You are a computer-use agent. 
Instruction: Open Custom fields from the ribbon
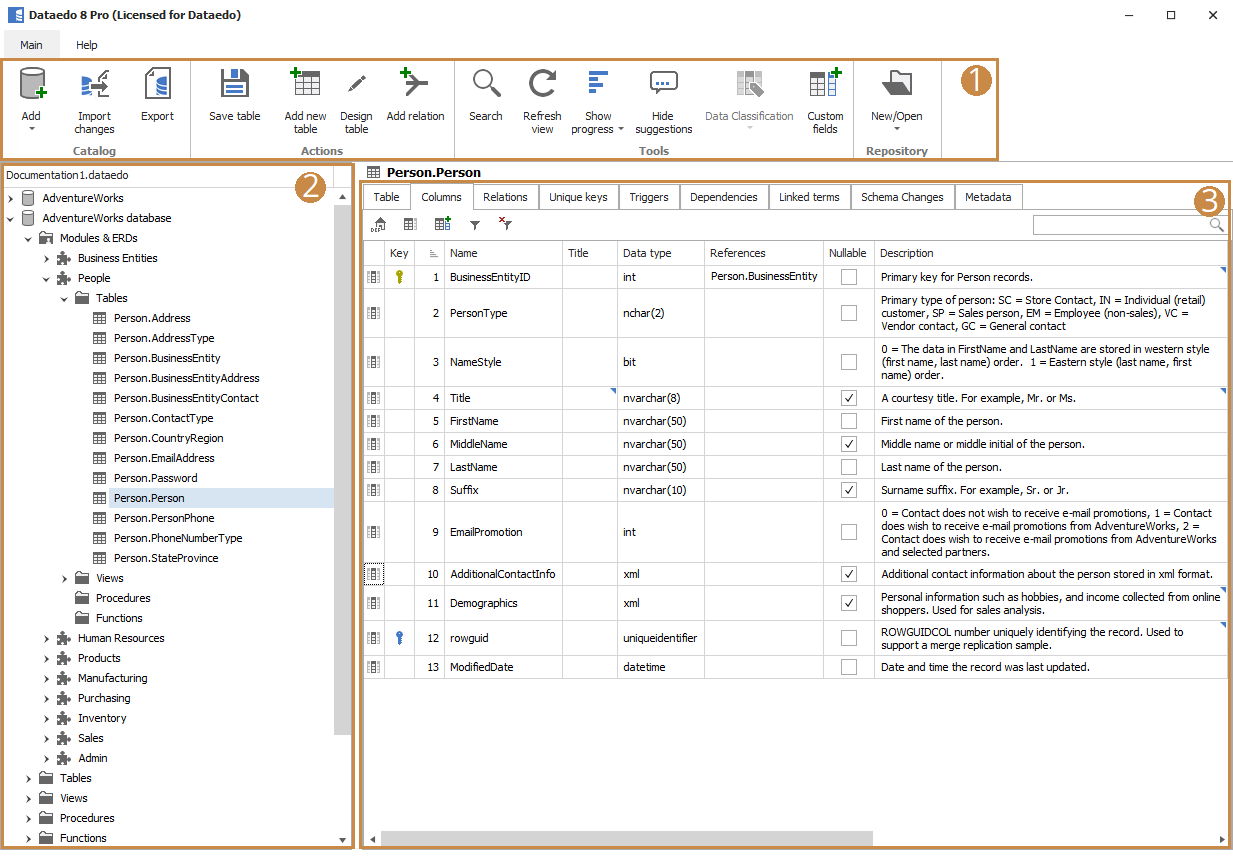click(825, 84)
